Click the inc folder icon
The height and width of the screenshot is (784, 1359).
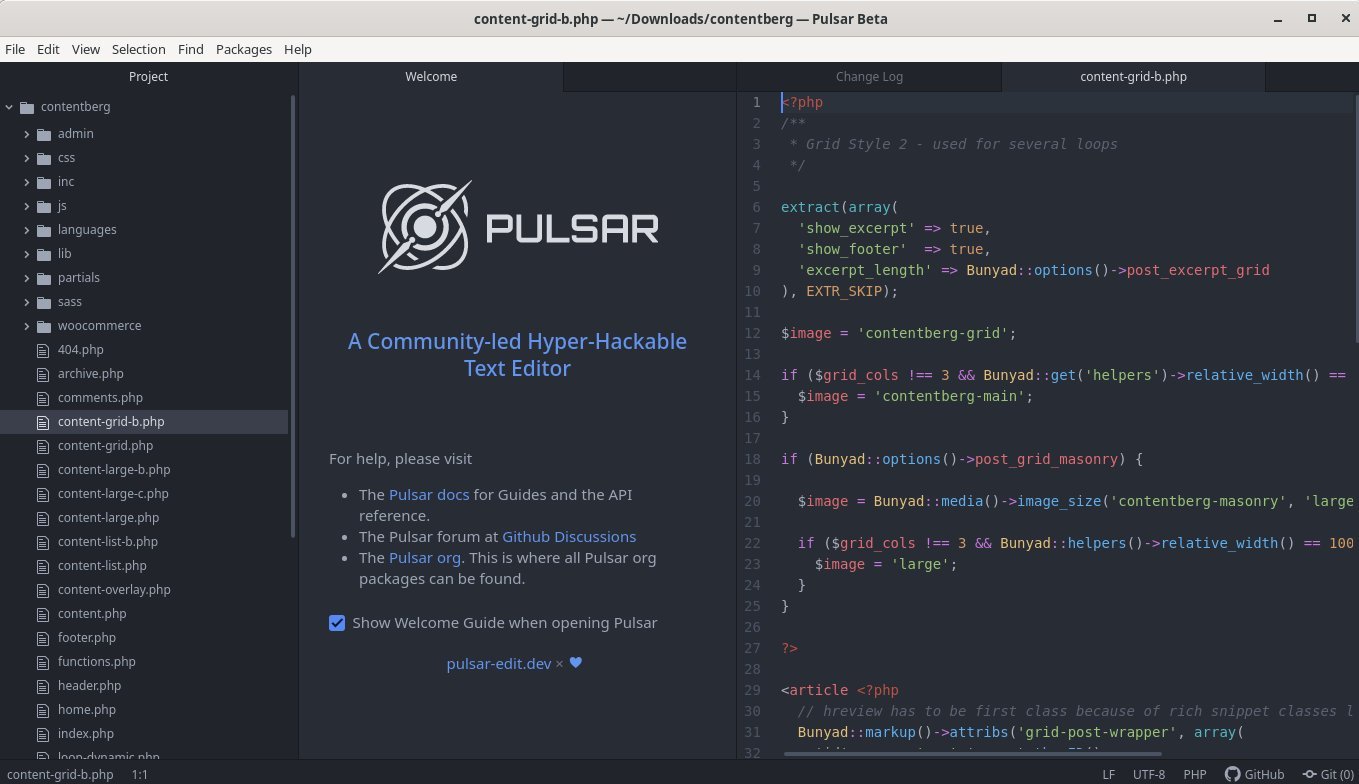pyautogui.click(x=44, y=182)
